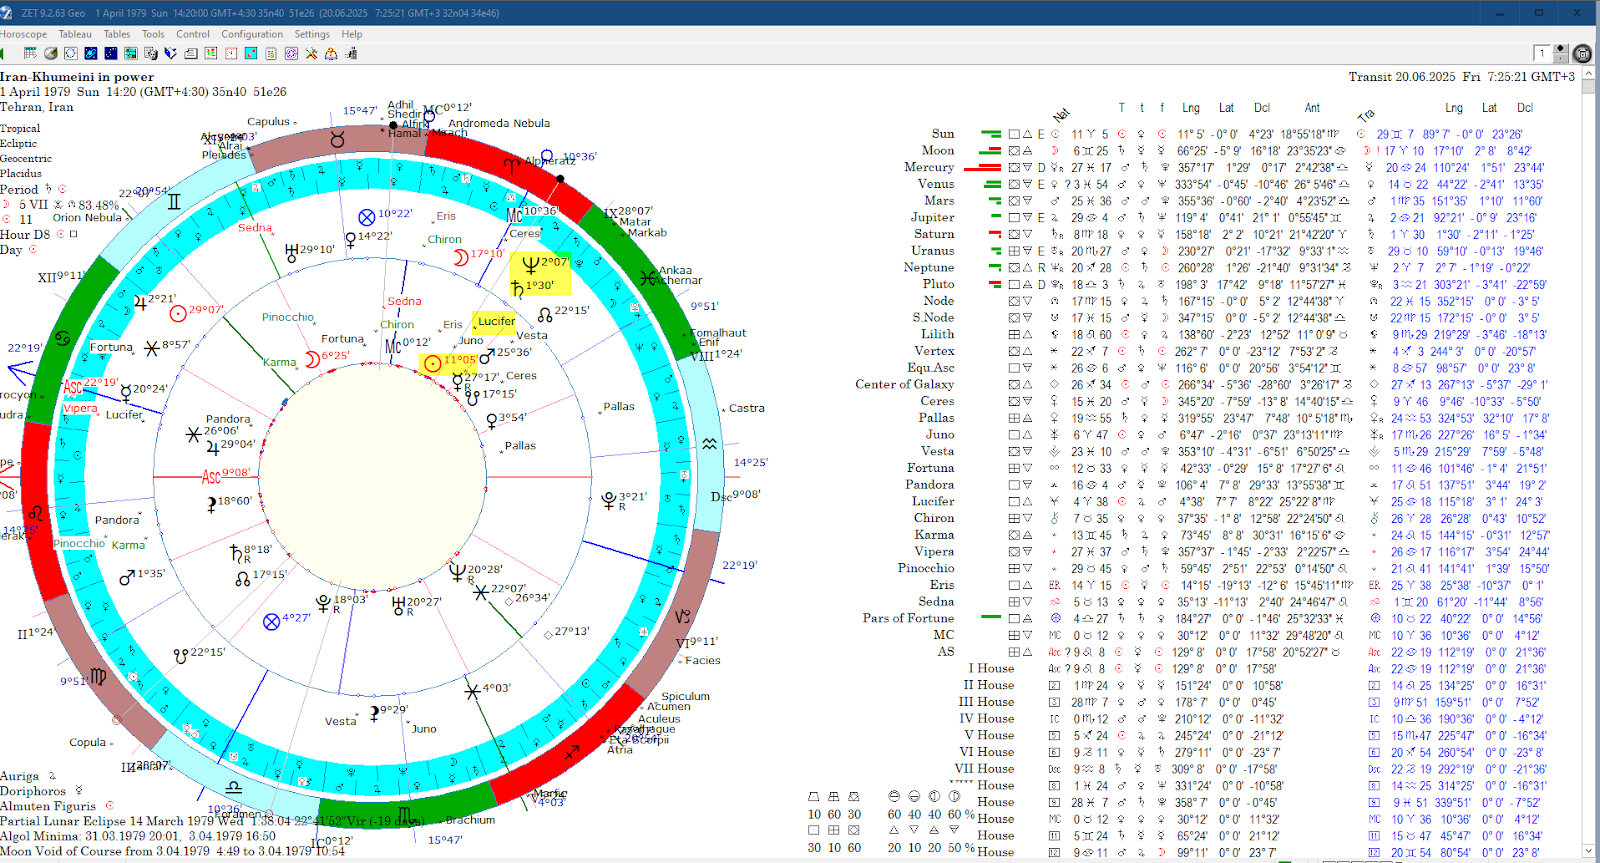Open the Tables menu
1600x863 pixels.
click(x=117, y=34)
